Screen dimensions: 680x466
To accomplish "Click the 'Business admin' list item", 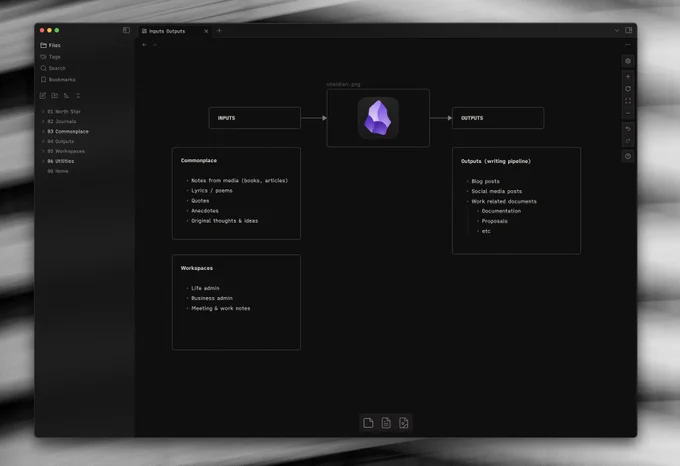I will (212, 298).
